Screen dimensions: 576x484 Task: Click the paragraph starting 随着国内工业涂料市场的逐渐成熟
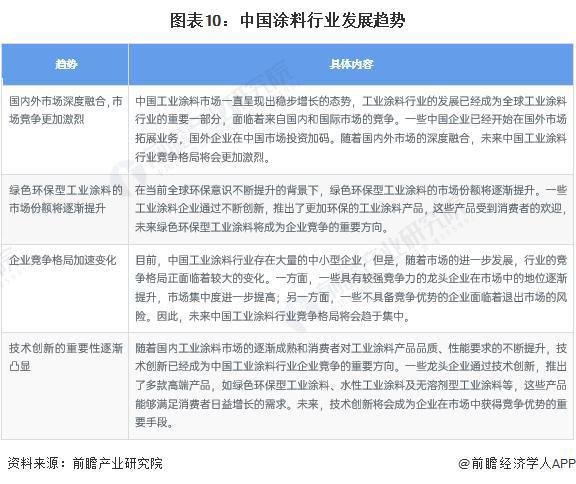[351, 385]
